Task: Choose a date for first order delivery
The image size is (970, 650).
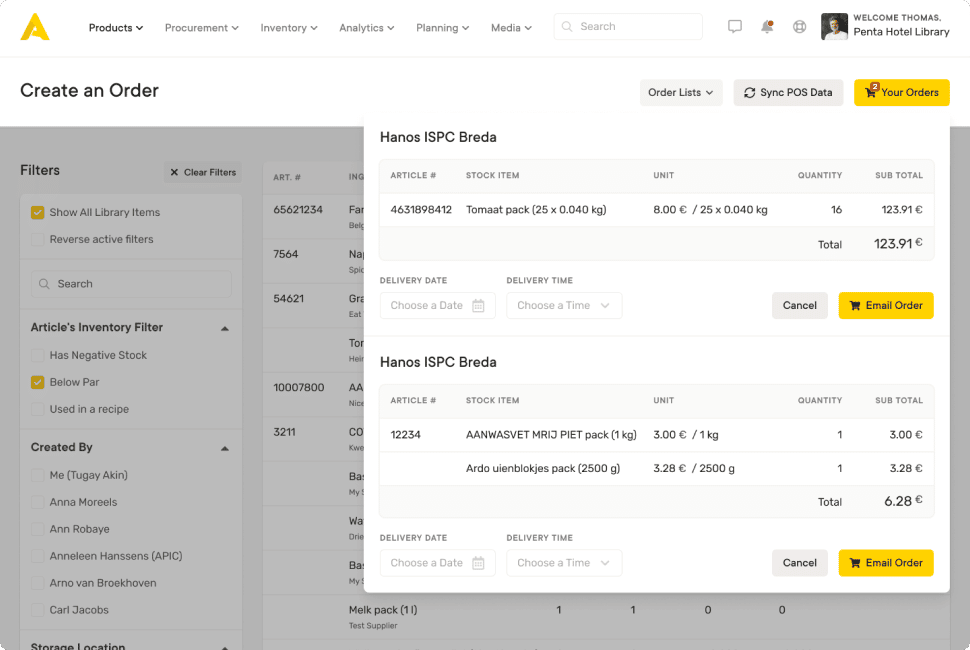Action: 437,306
